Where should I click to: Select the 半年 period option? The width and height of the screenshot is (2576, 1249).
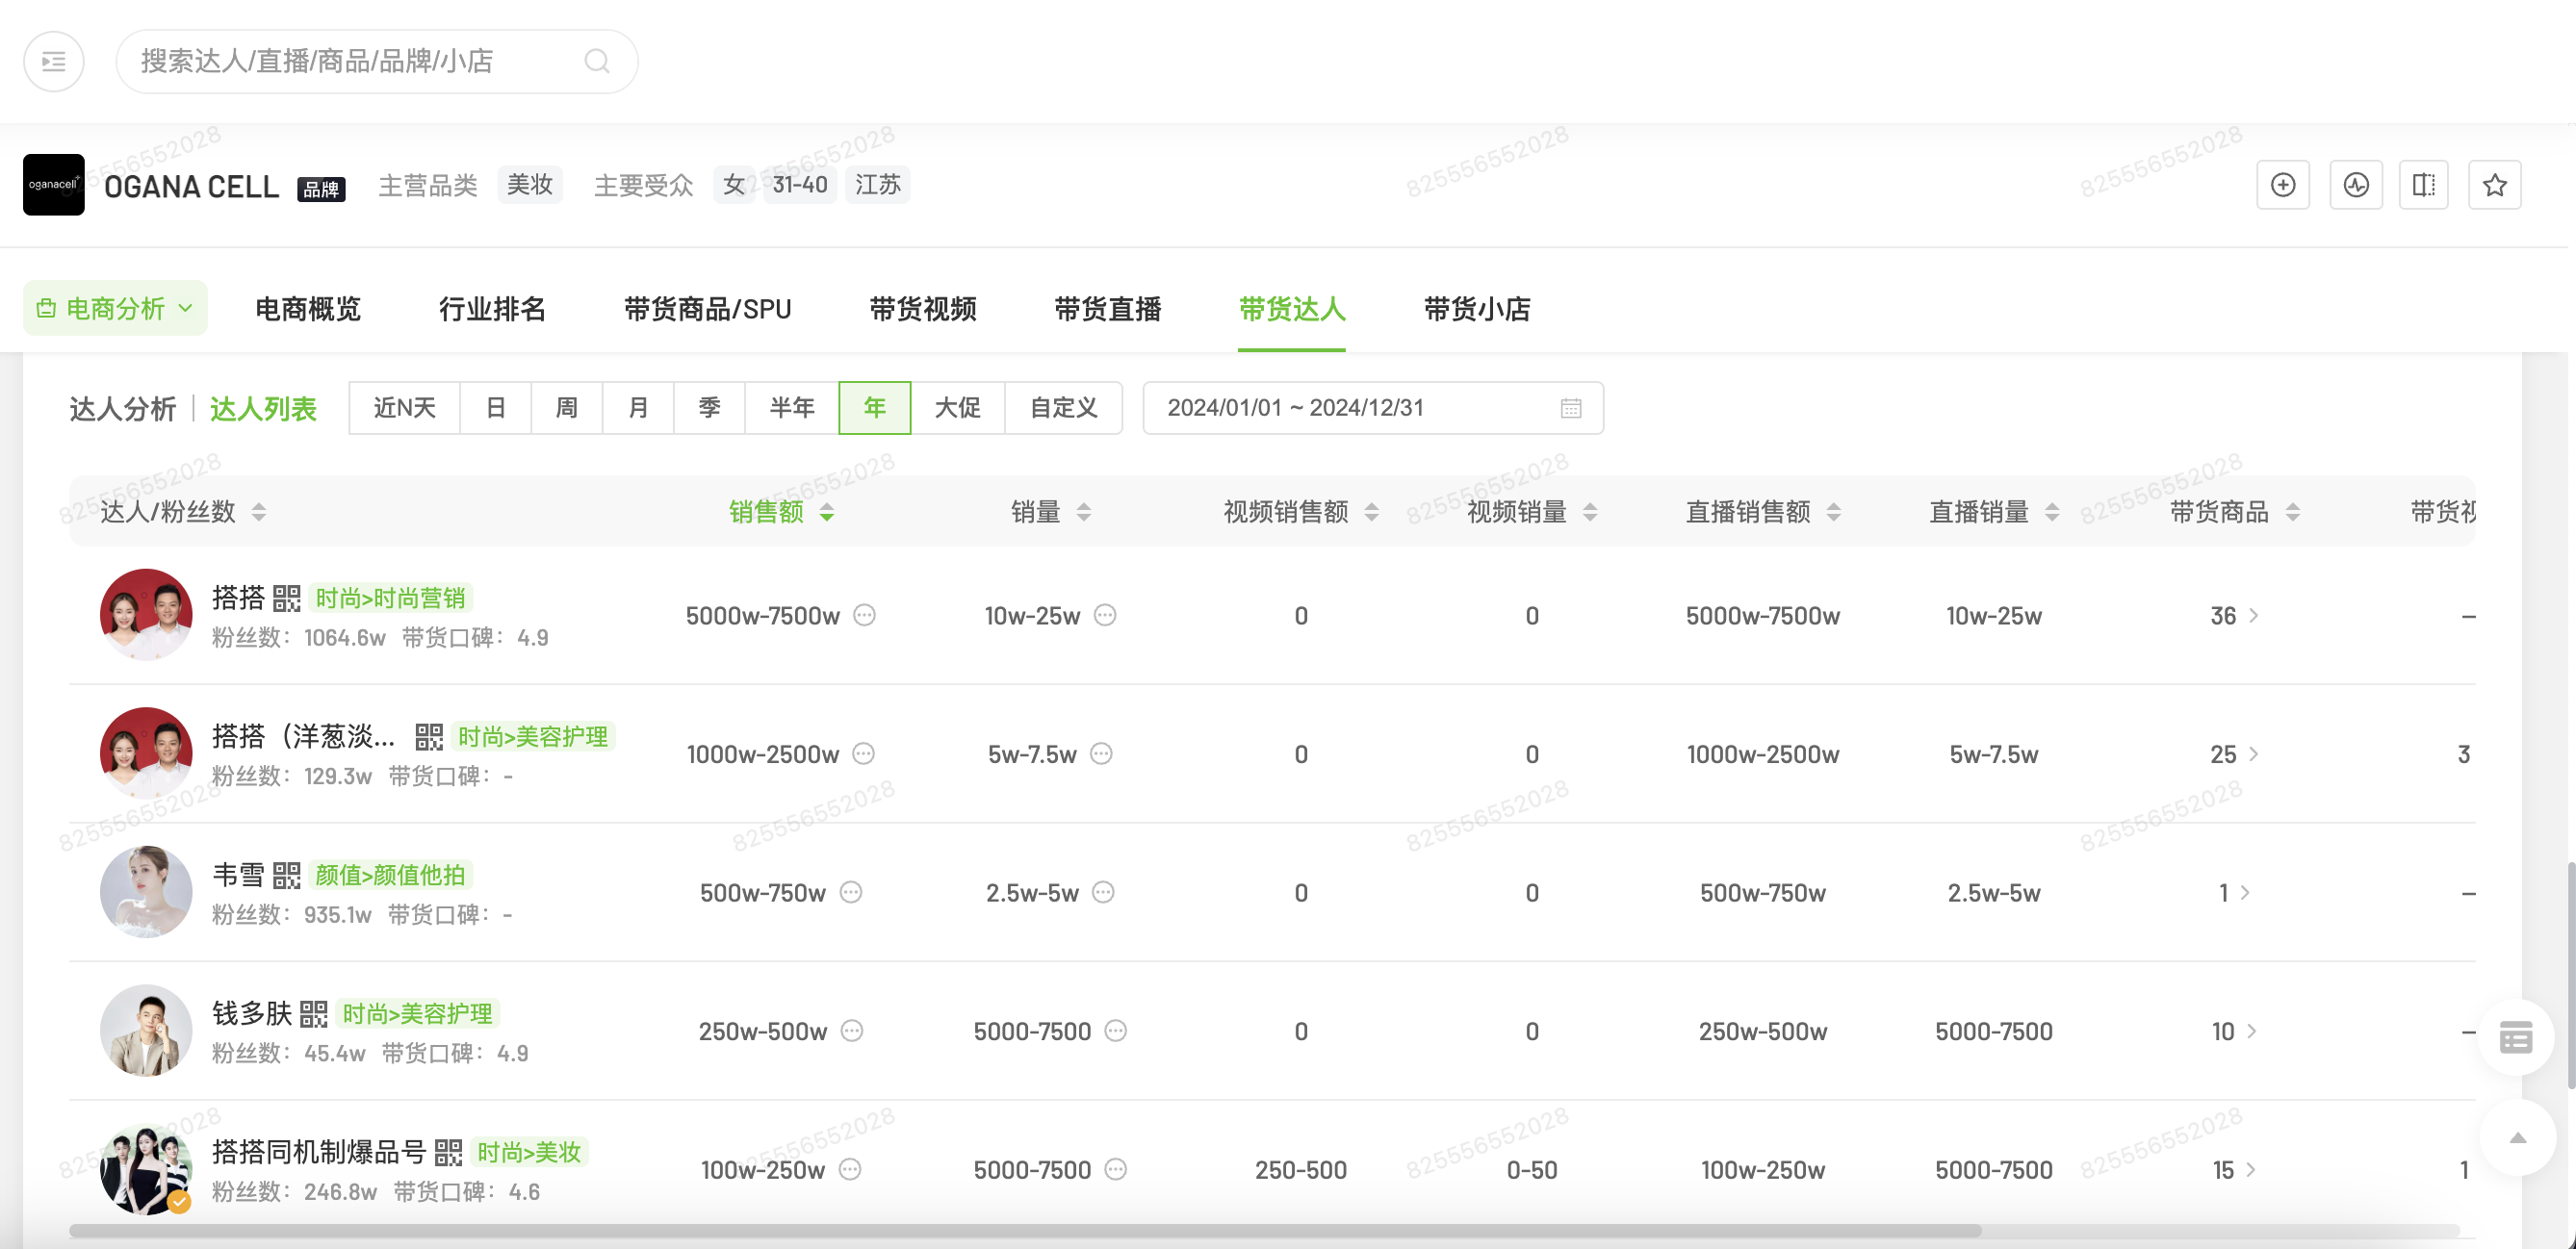click(x=791, y=408)
